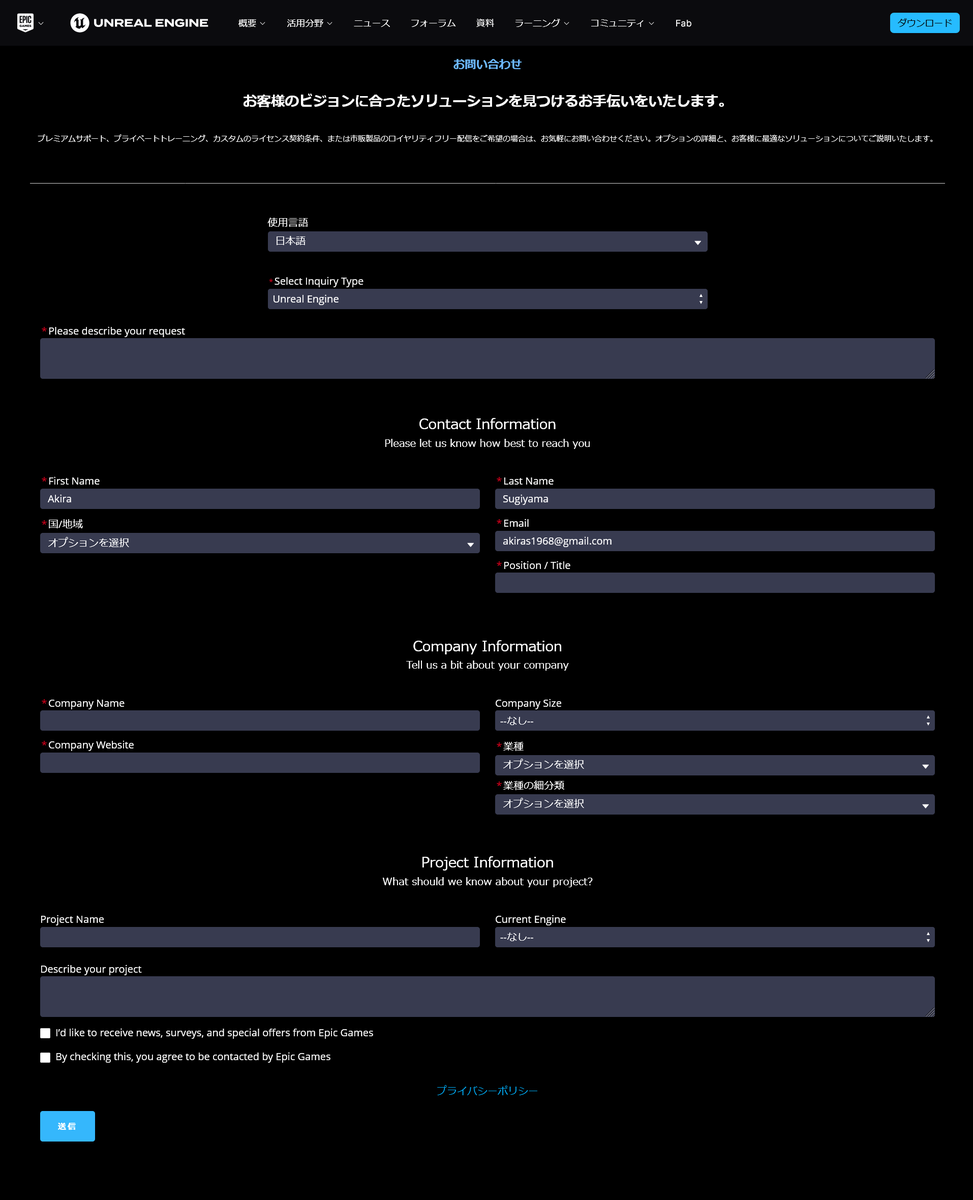Expand the chevron beside Epic Games logo

tap(41, 24)
